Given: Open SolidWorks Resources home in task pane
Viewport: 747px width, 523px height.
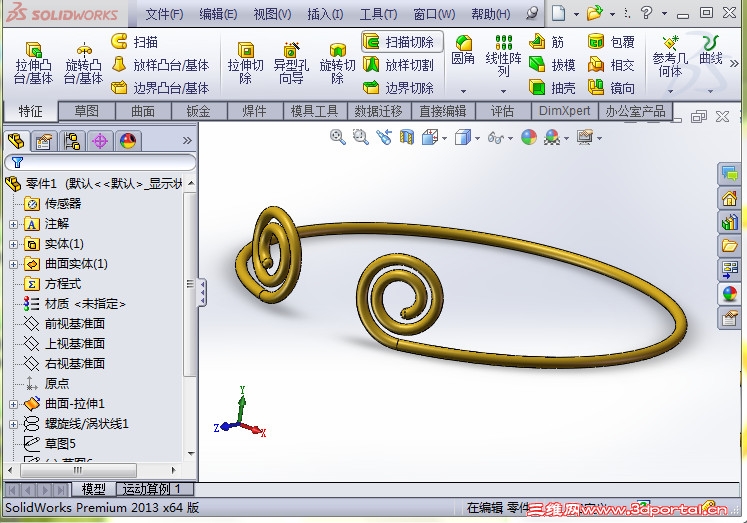Looking at the screenshot, I should click(729, 198).
